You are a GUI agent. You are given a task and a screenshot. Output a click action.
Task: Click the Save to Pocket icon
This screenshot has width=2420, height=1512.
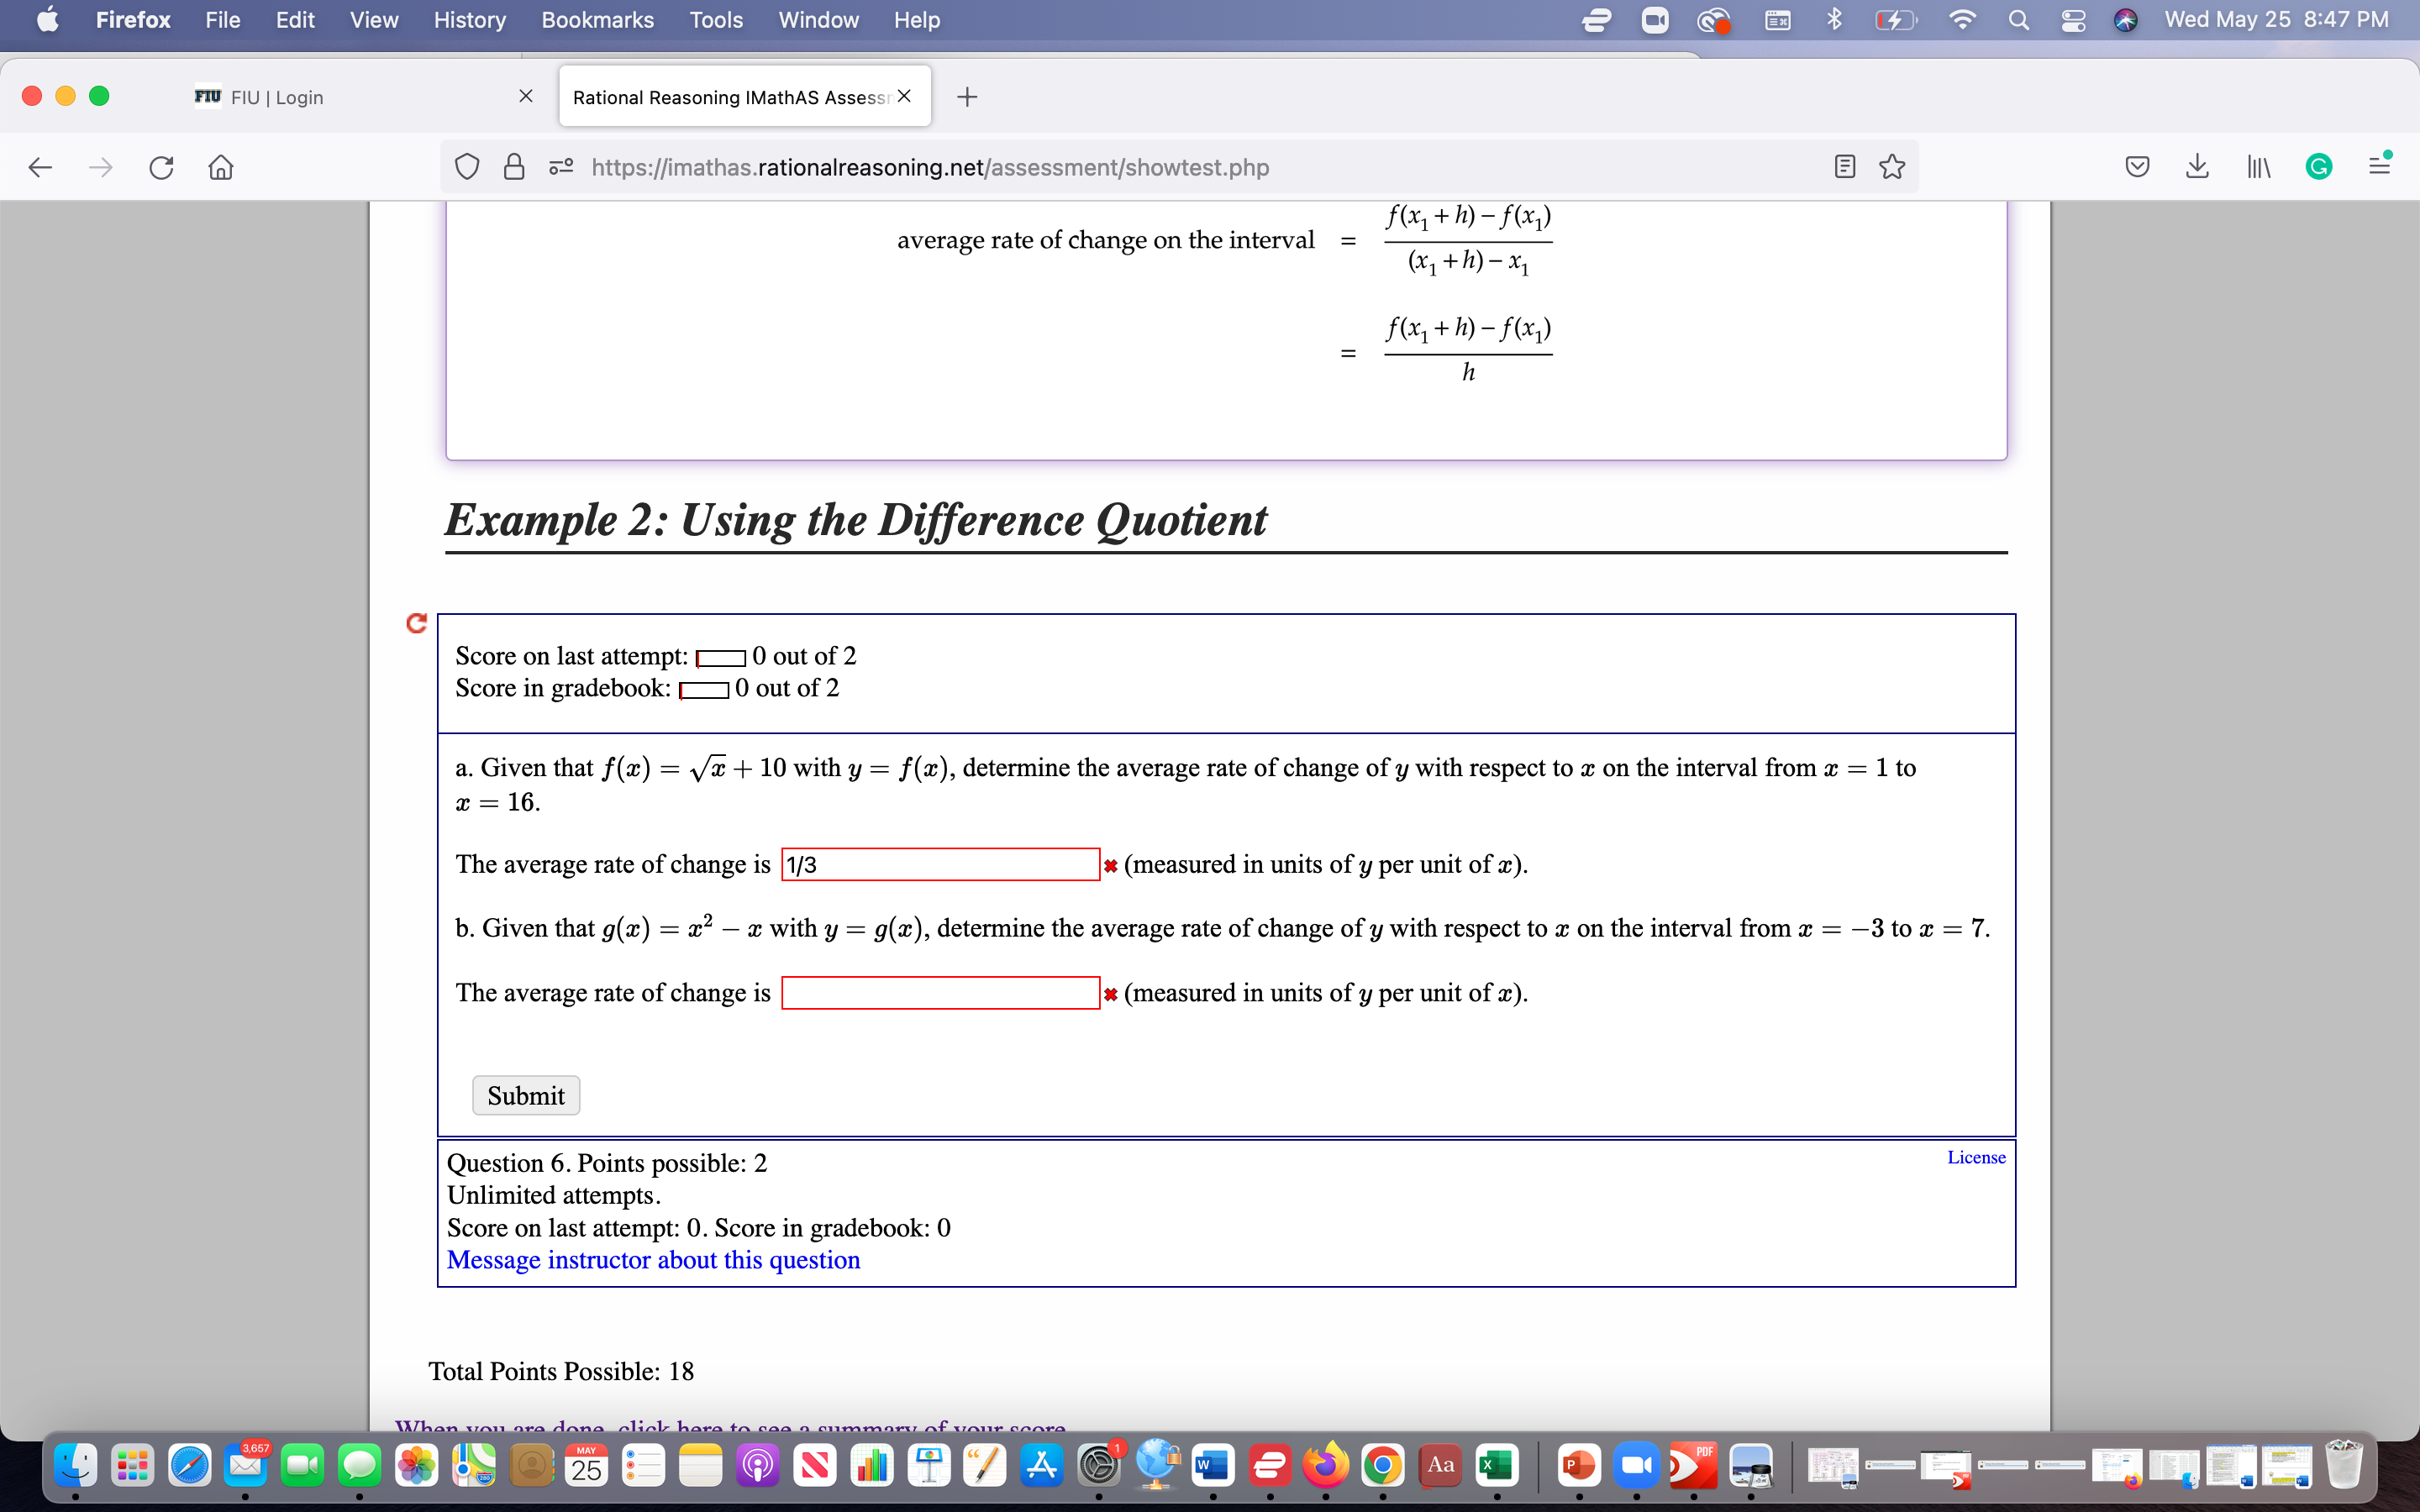(x=2137, y=167)
